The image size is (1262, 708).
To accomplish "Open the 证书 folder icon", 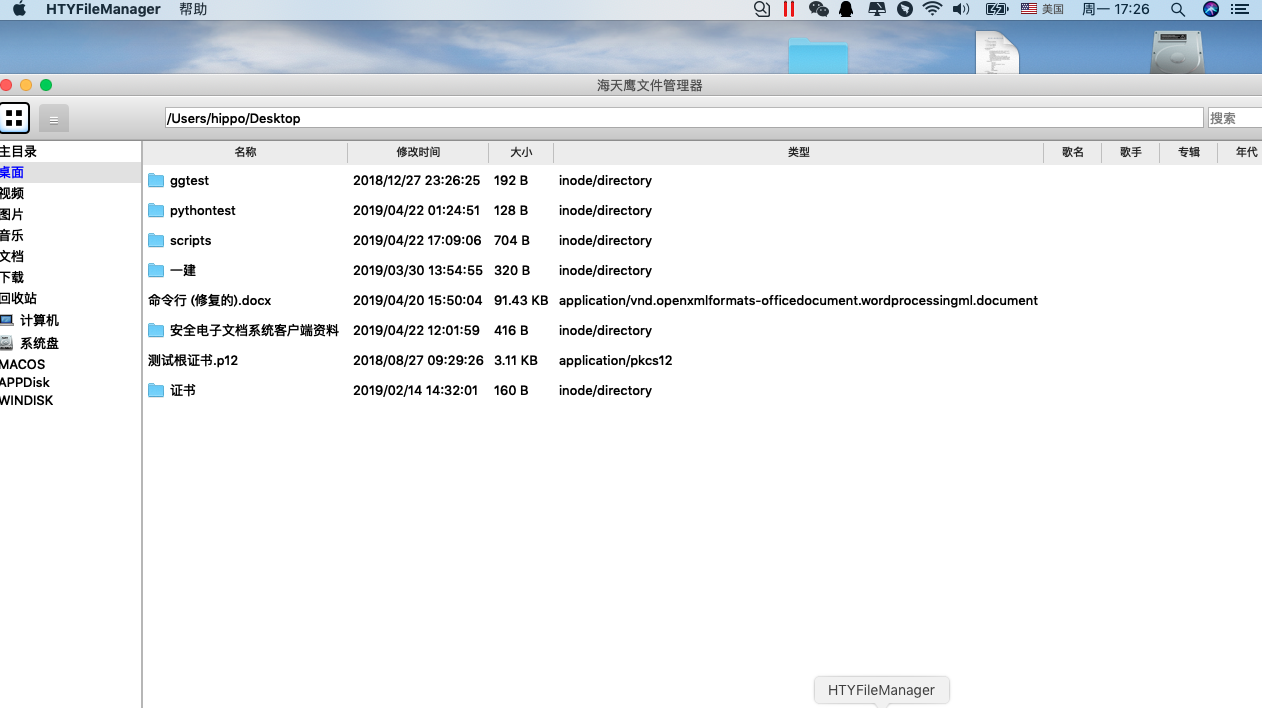I will click(x=157, y=390).
